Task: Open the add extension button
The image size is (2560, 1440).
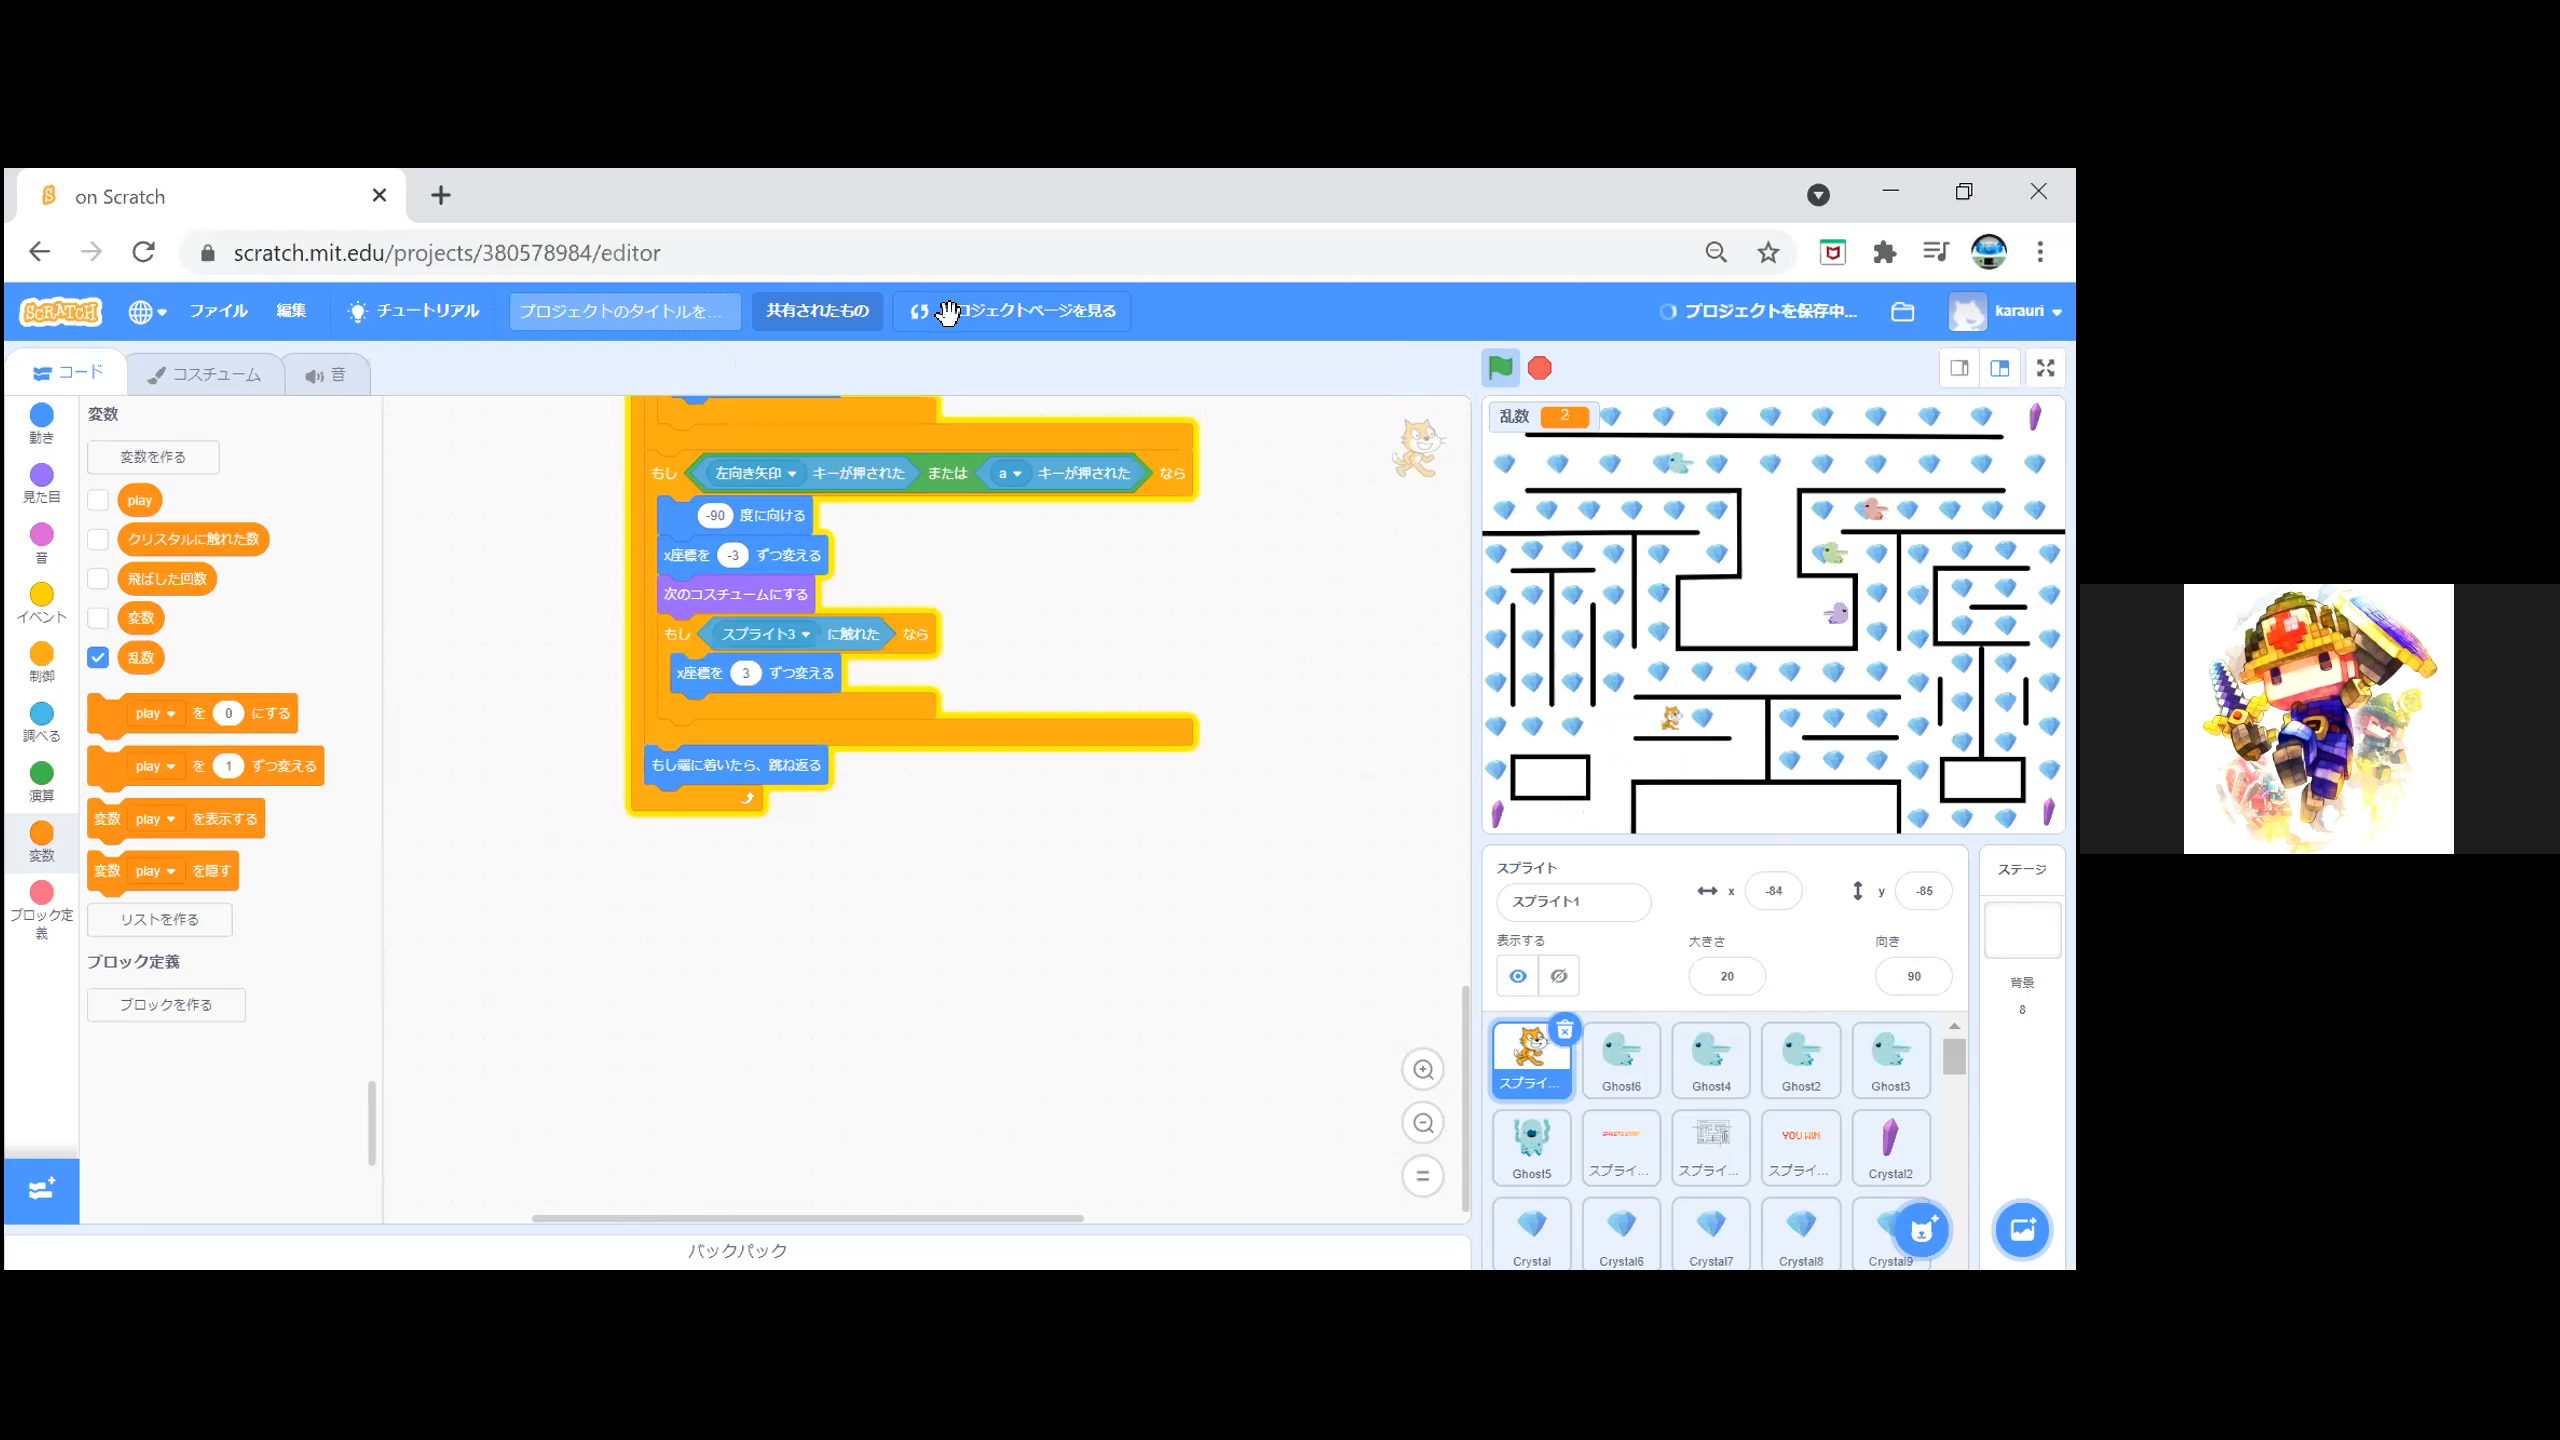Action: coord(41,1190)
